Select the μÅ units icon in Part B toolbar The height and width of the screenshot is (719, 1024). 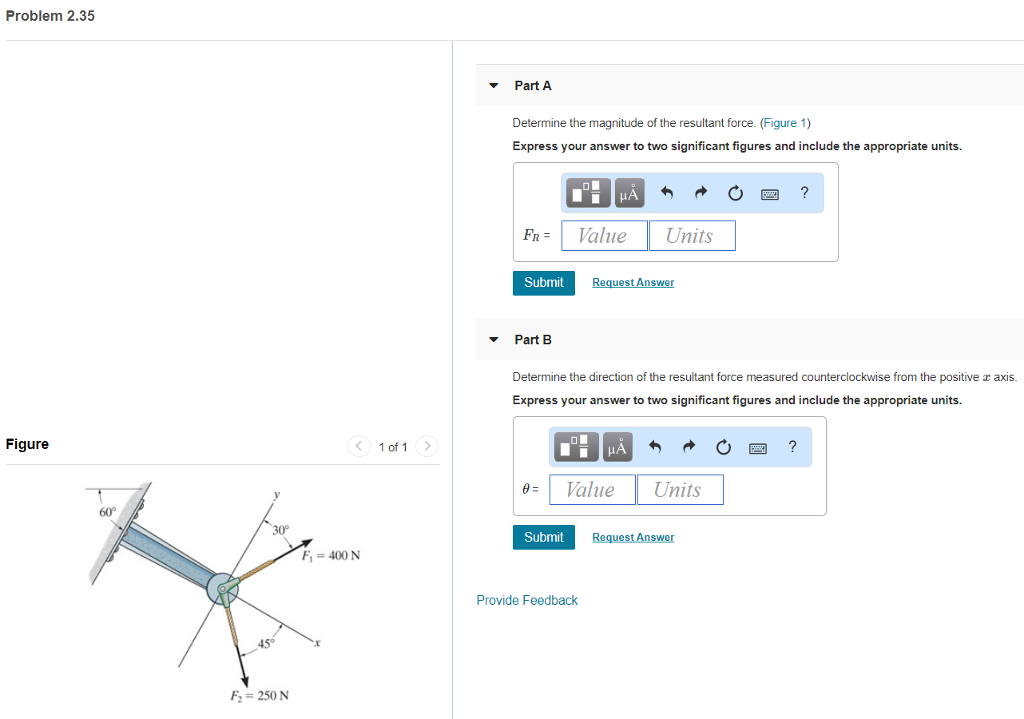tap(616, 446)
